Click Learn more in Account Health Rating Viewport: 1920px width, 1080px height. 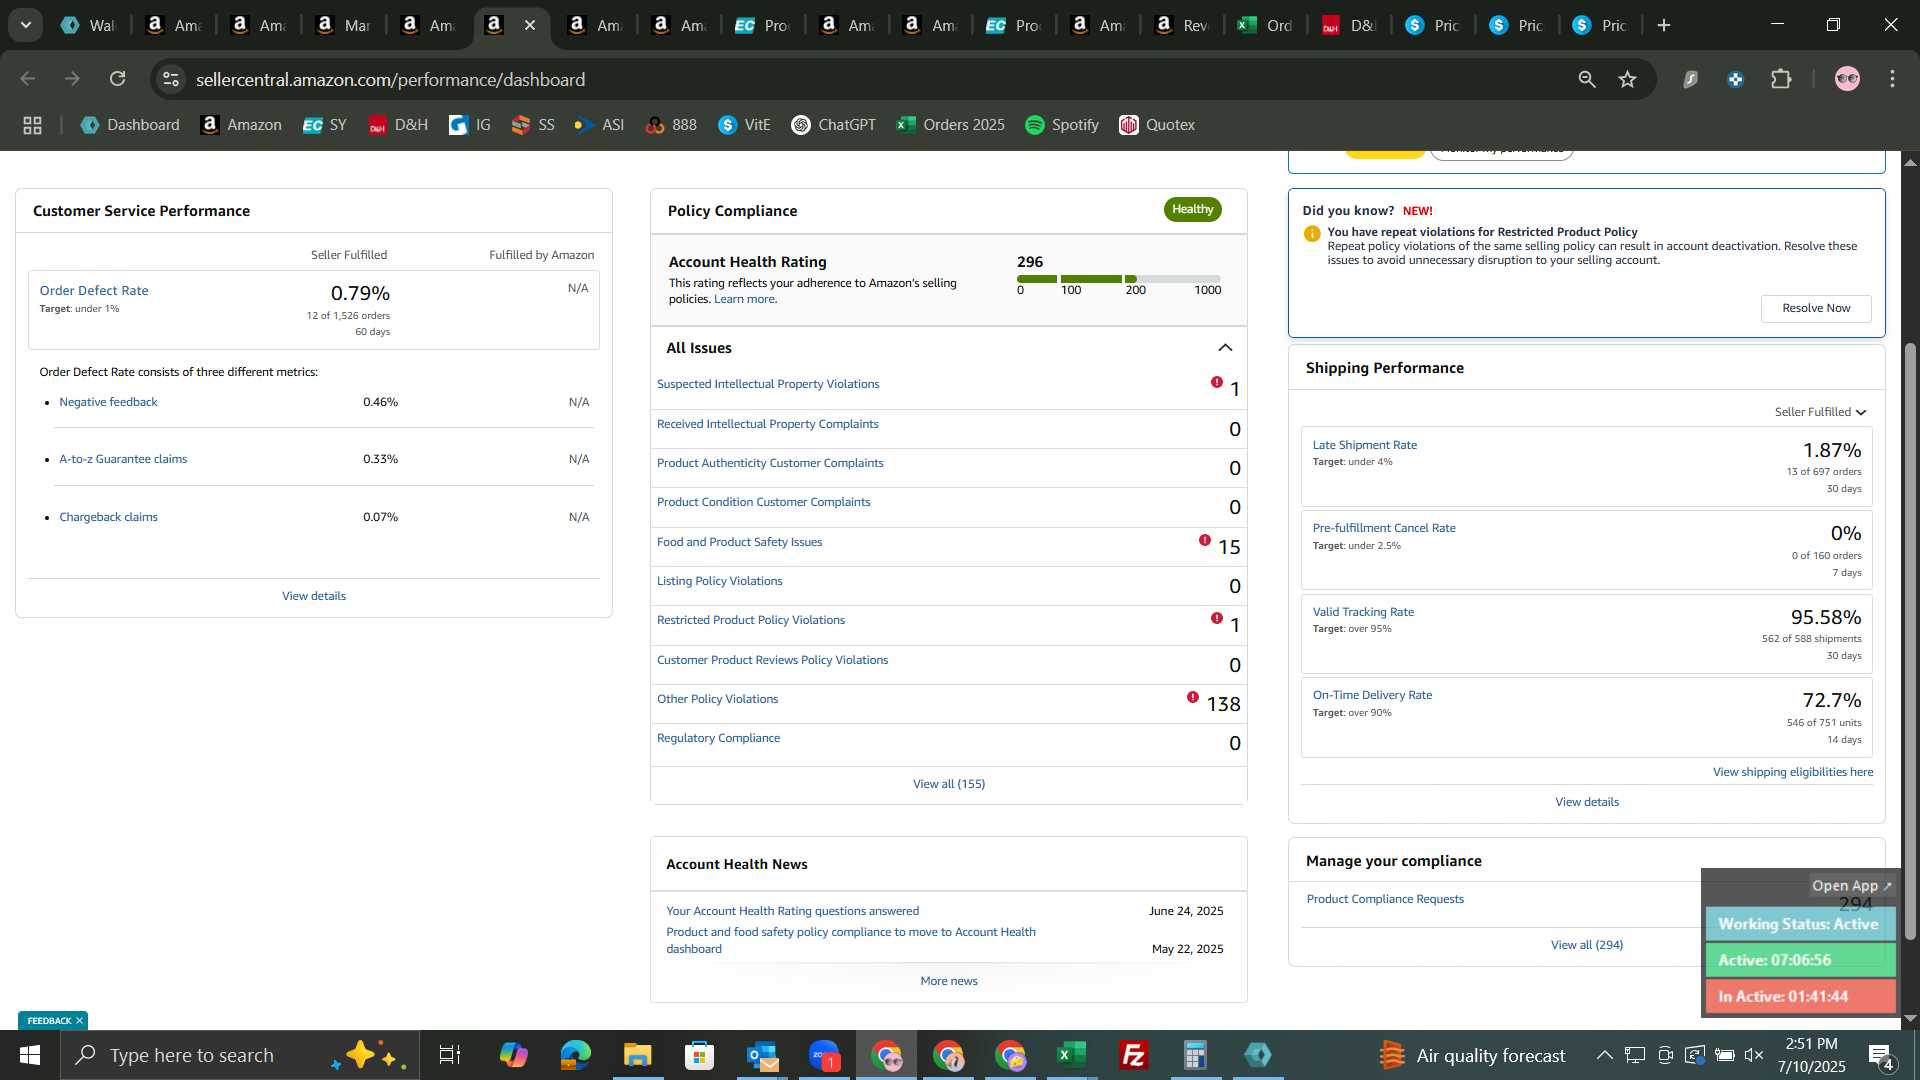[x=745, y=299]
